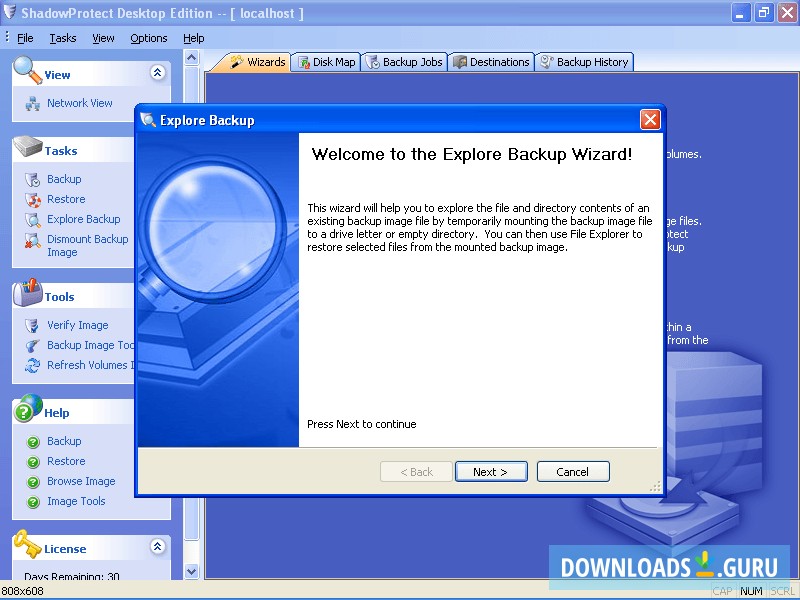Image resolution: width=800 pixels, height=600 pixels.
Task: Click the Explore Backup dialog title icon
Action: click(148, 120)
